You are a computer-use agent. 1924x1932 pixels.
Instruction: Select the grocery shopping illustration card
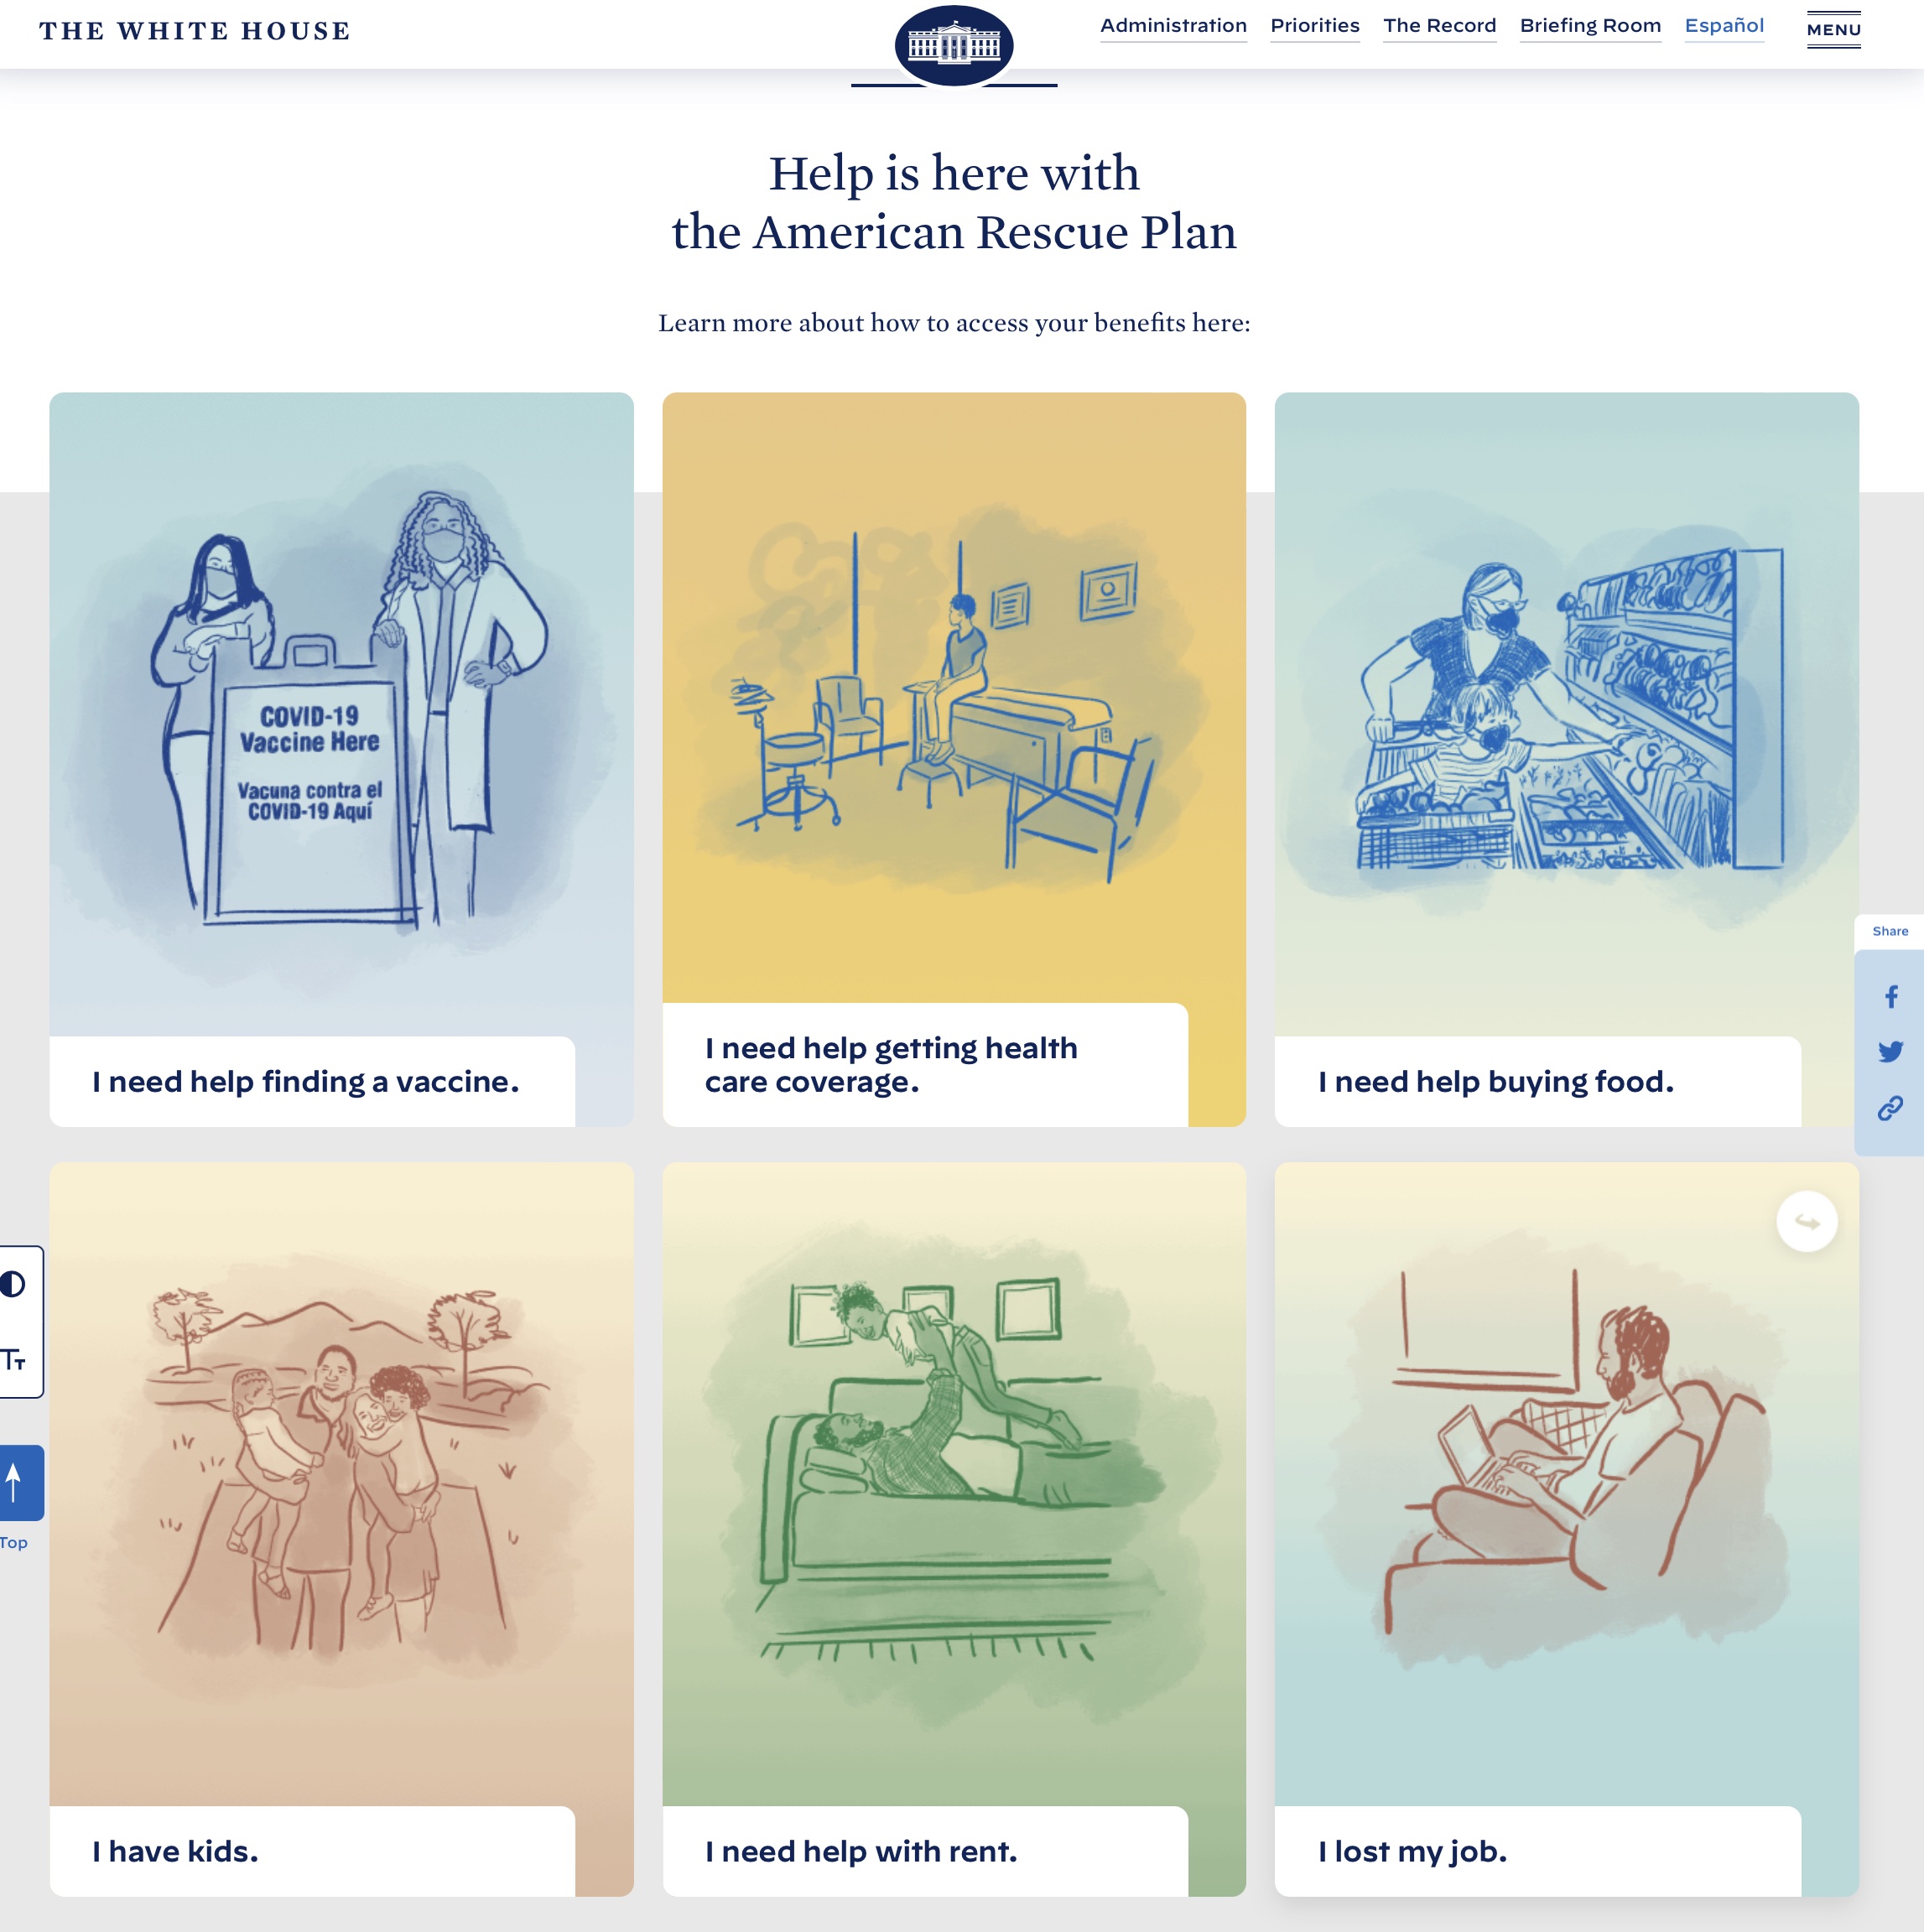click(1566, 759)
